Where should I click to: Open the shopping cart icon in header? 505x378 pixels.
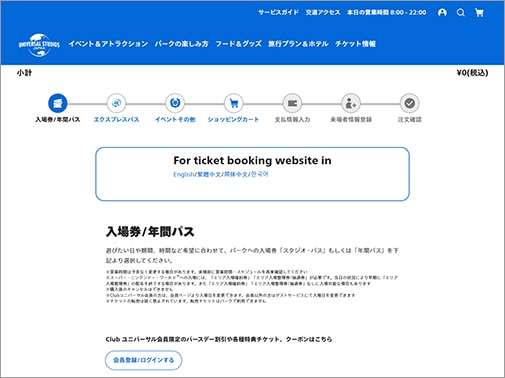[x=479, y=13]
